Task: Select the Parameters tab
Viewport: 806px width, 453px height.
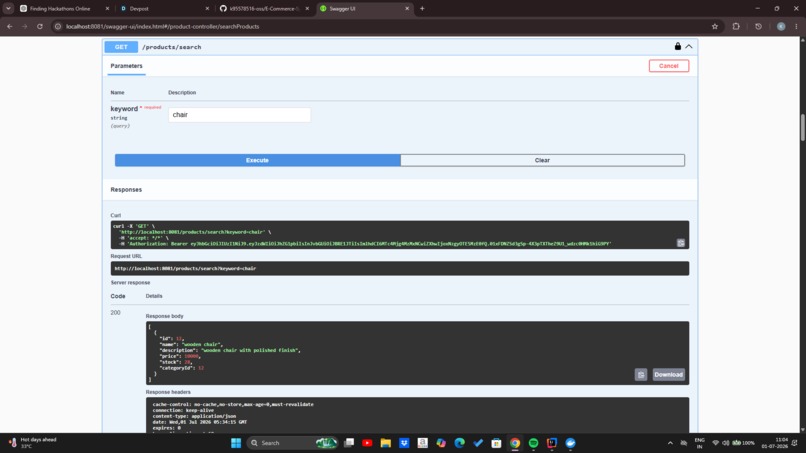Action: tap(126, 66)
